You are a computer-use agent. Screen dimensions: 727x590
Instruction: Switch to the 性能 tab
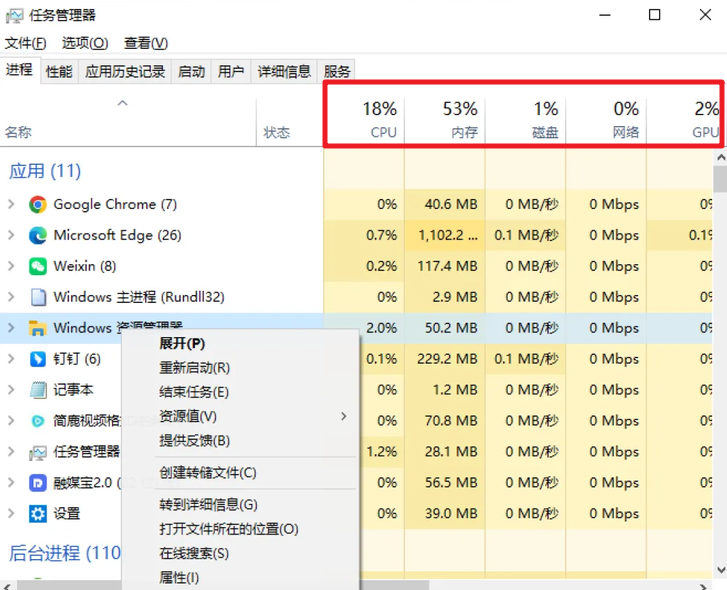pos(59,71)
